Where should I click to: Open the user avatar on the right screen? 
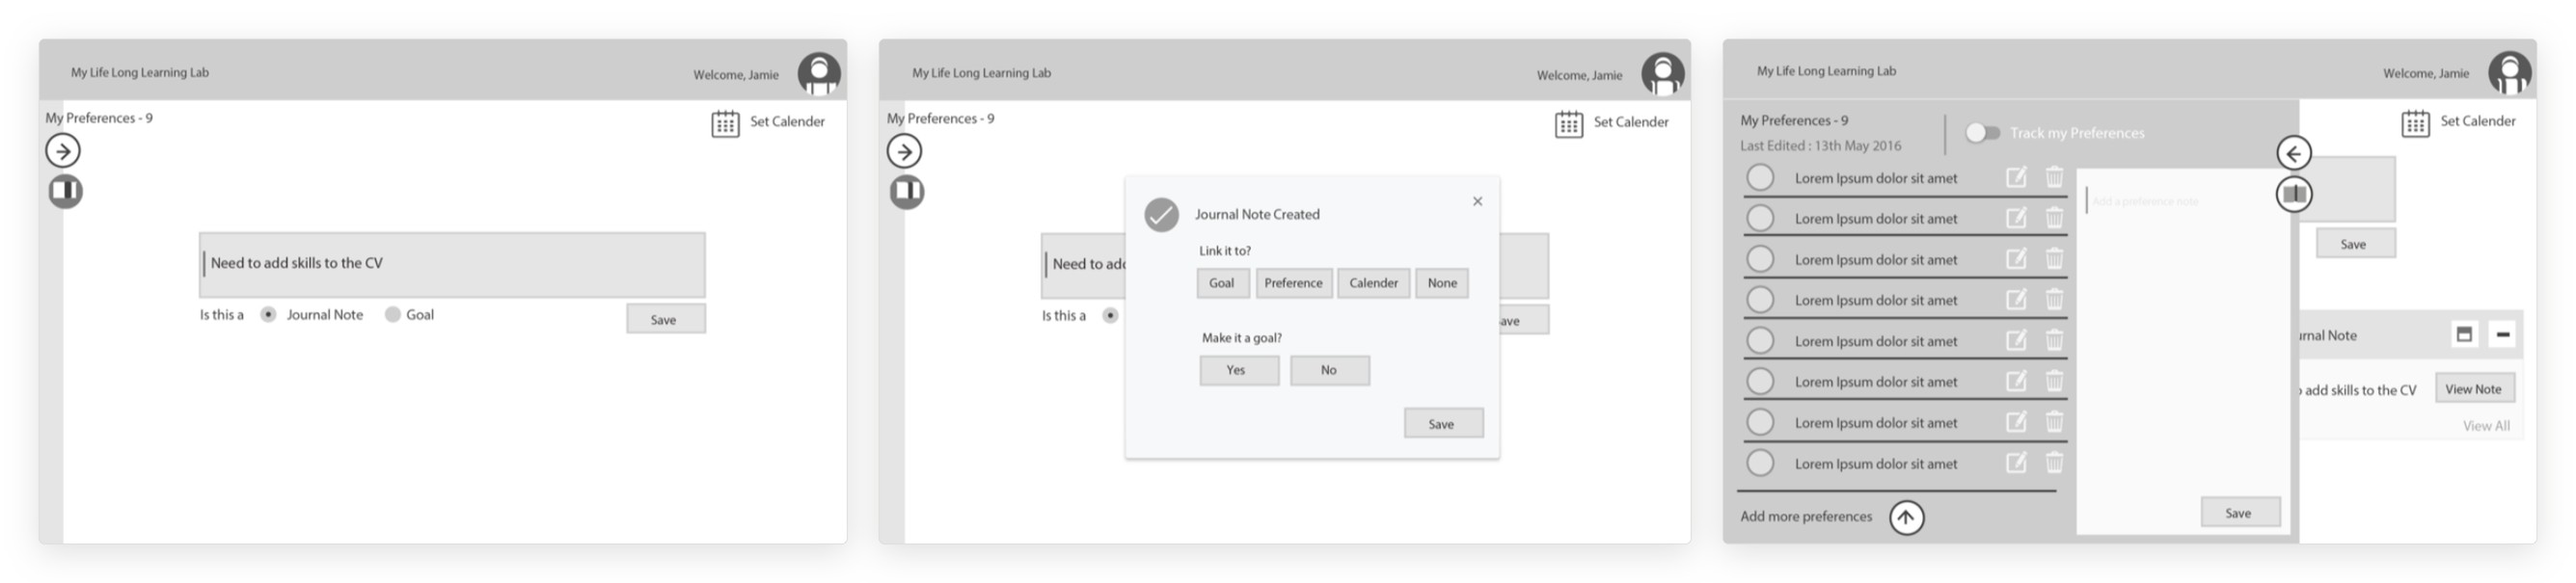[2510, 72]
